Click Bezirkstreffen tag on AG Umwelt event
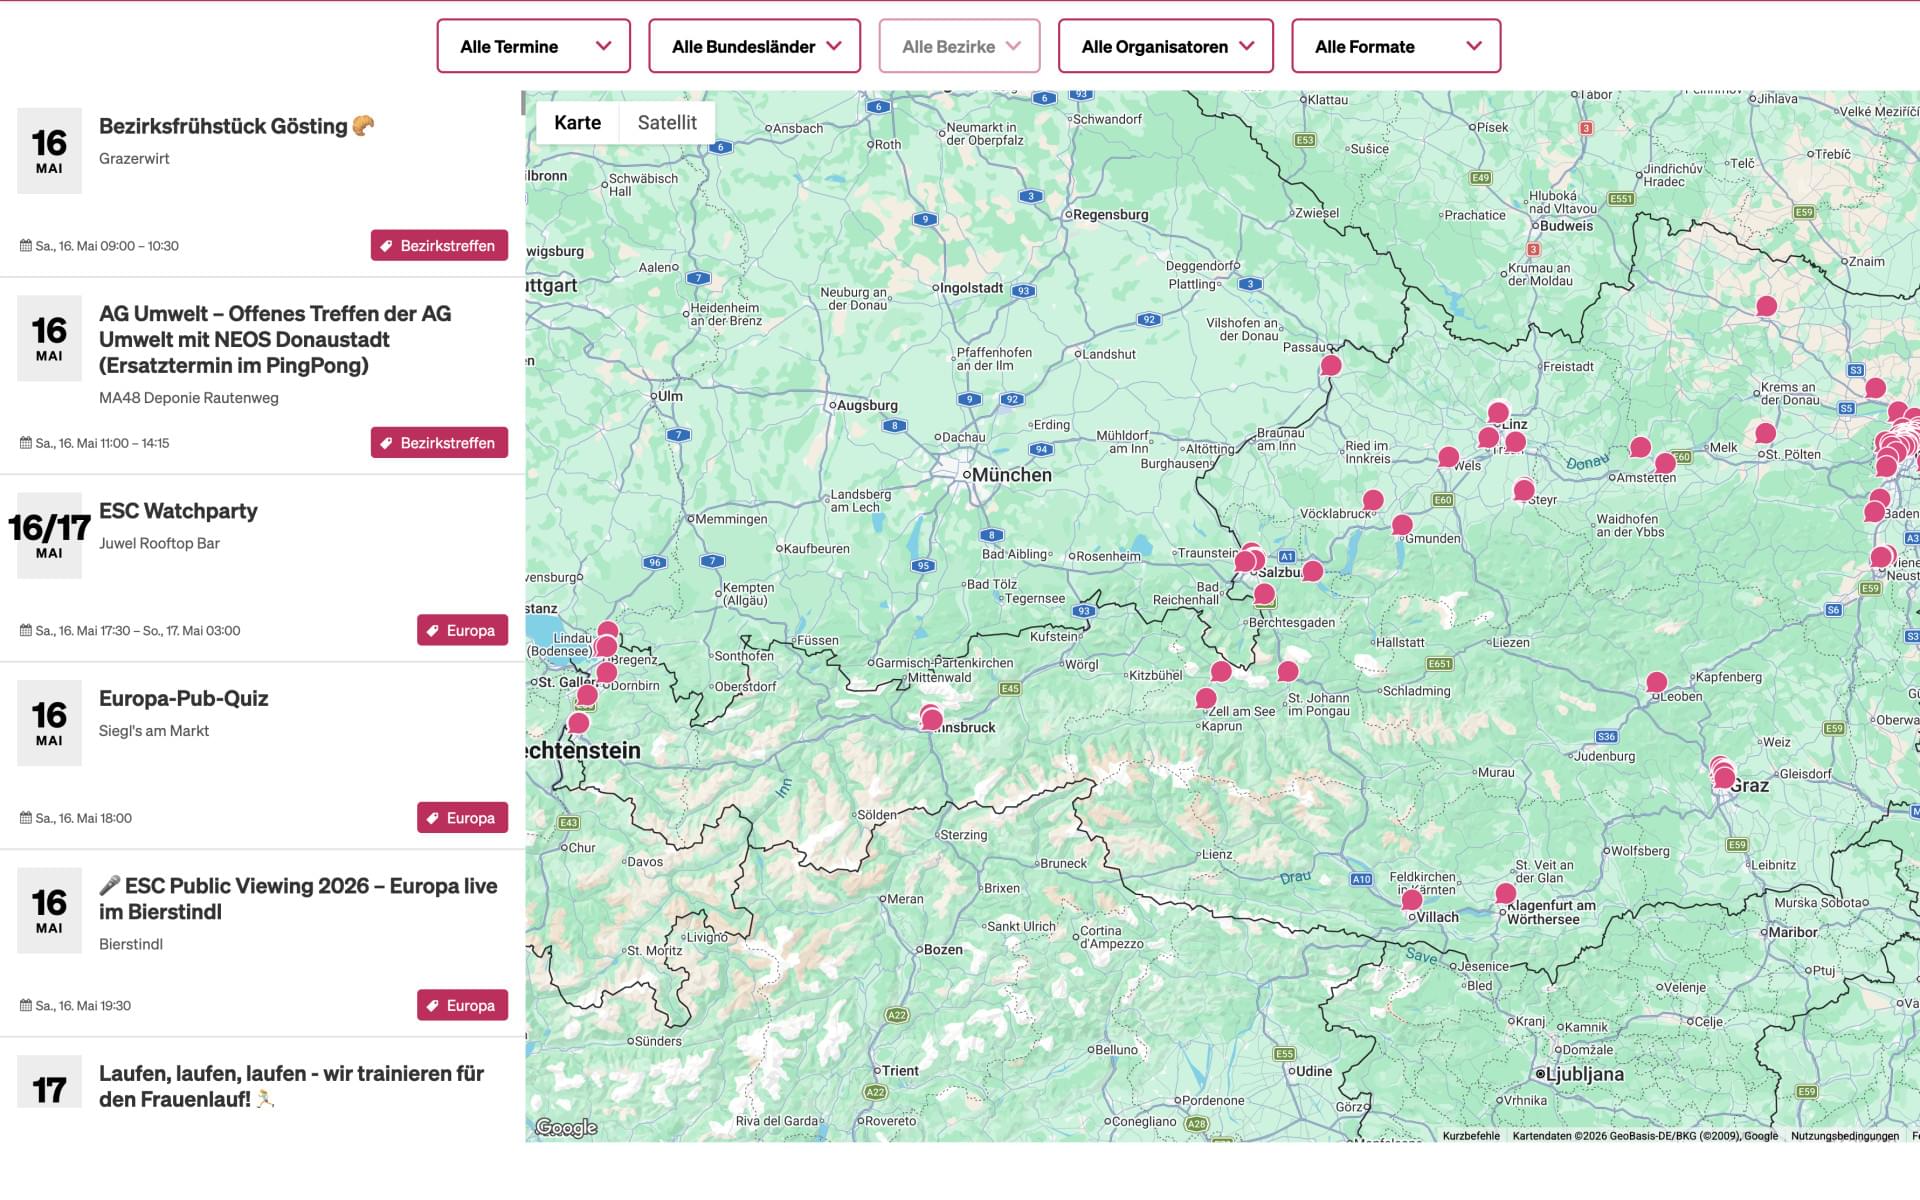The image size is (1920, 1200). coord(439,442)
